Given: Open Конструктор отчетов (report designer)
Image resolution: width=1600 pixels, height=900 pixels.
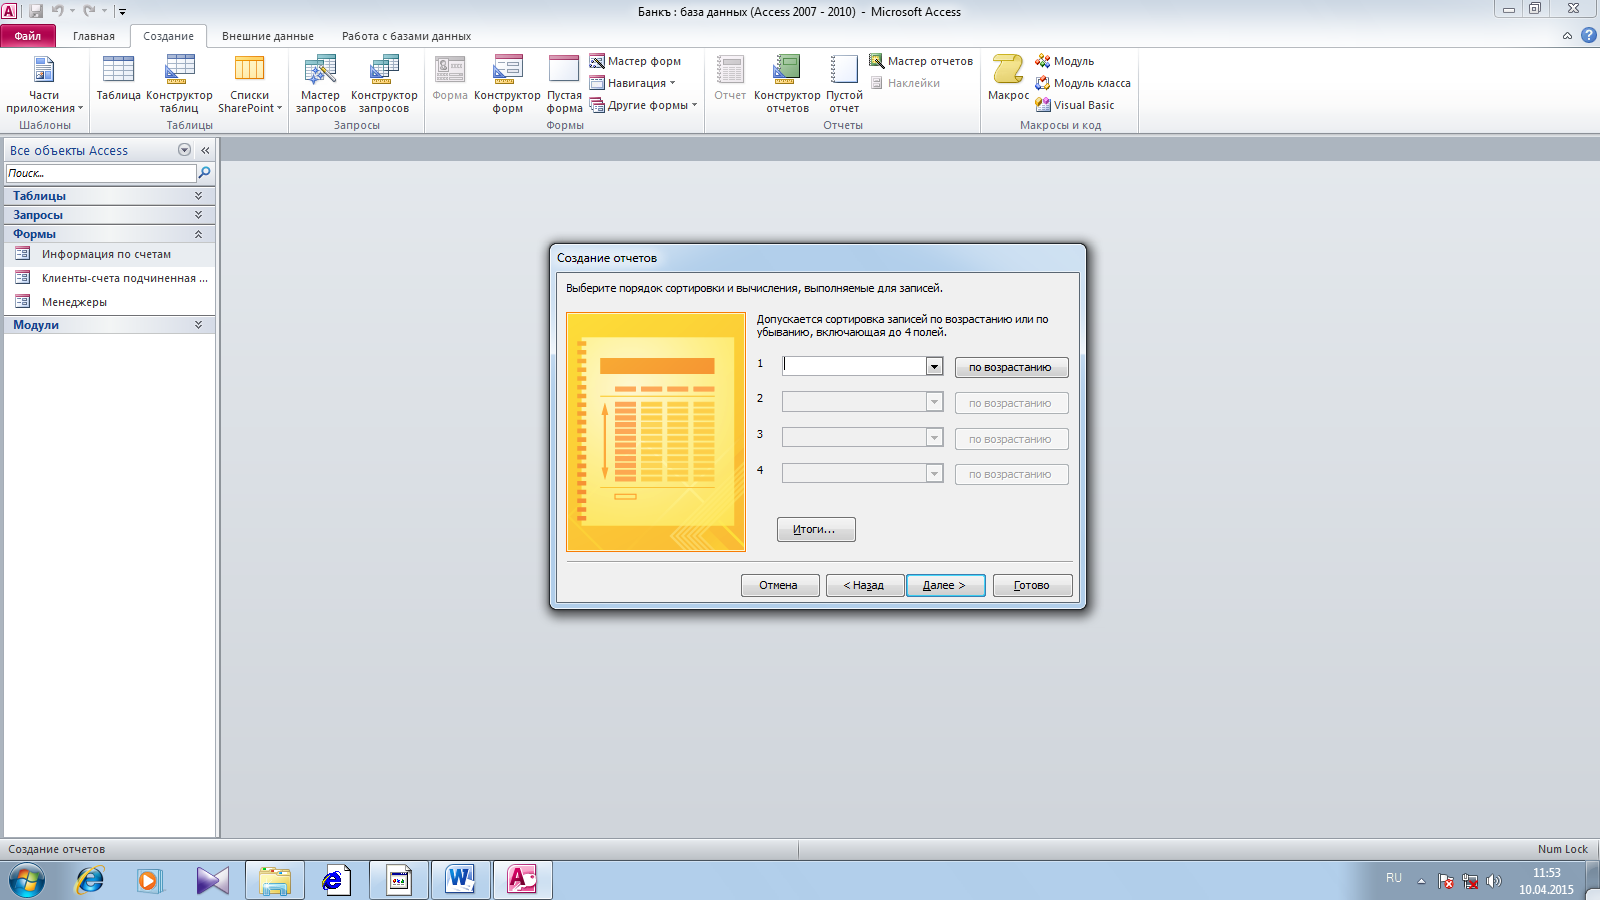Looking at the screenshot, I should point(787,84).
